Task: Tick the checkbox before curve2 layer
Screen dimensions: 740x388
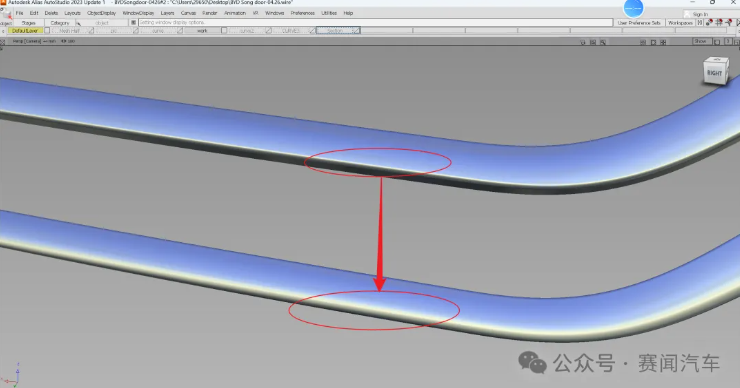Action: pyautogui.click(x=224, y=31)
